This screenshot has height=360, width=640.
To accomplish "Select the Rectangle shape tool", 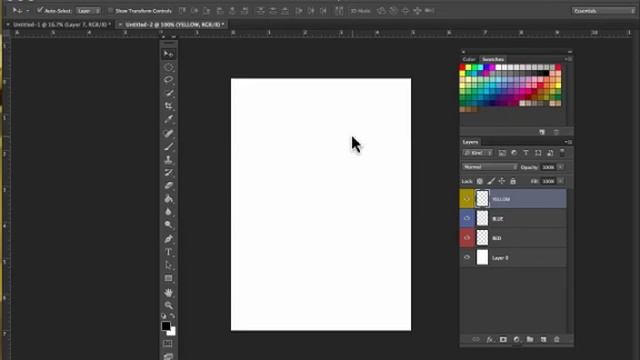I will coord(168,278).
